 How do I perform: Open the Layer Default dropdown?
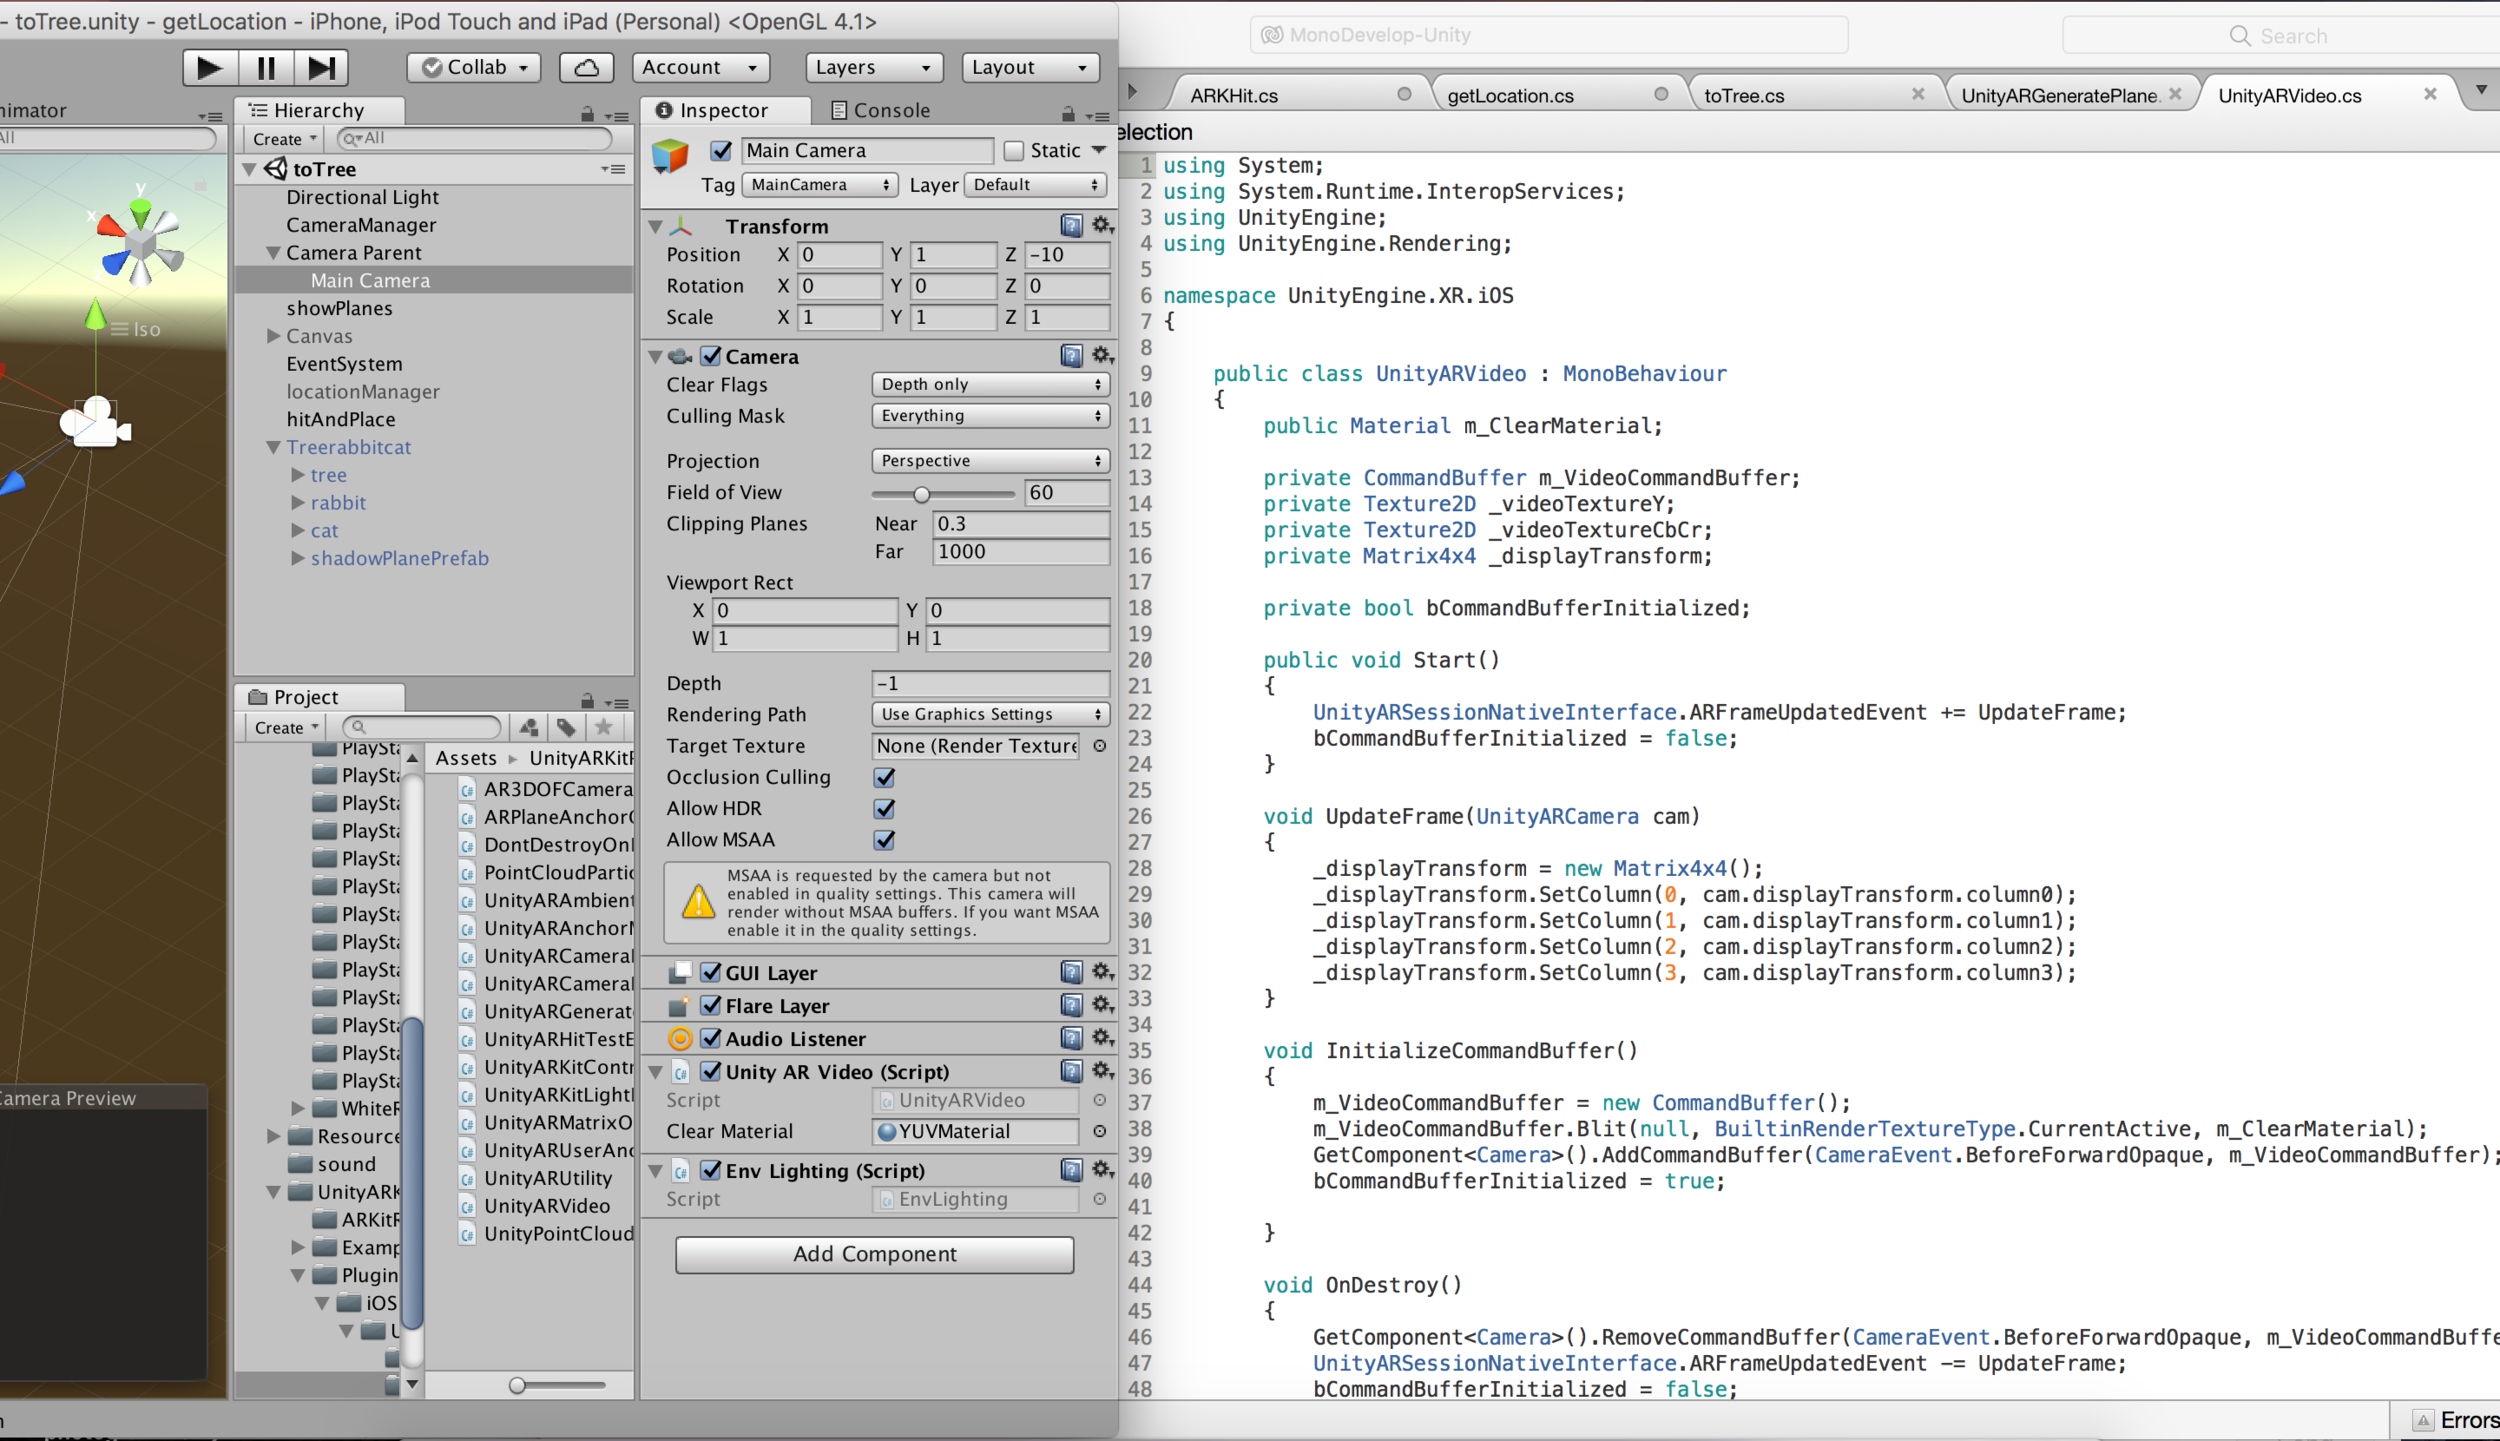click(1035, 184)
